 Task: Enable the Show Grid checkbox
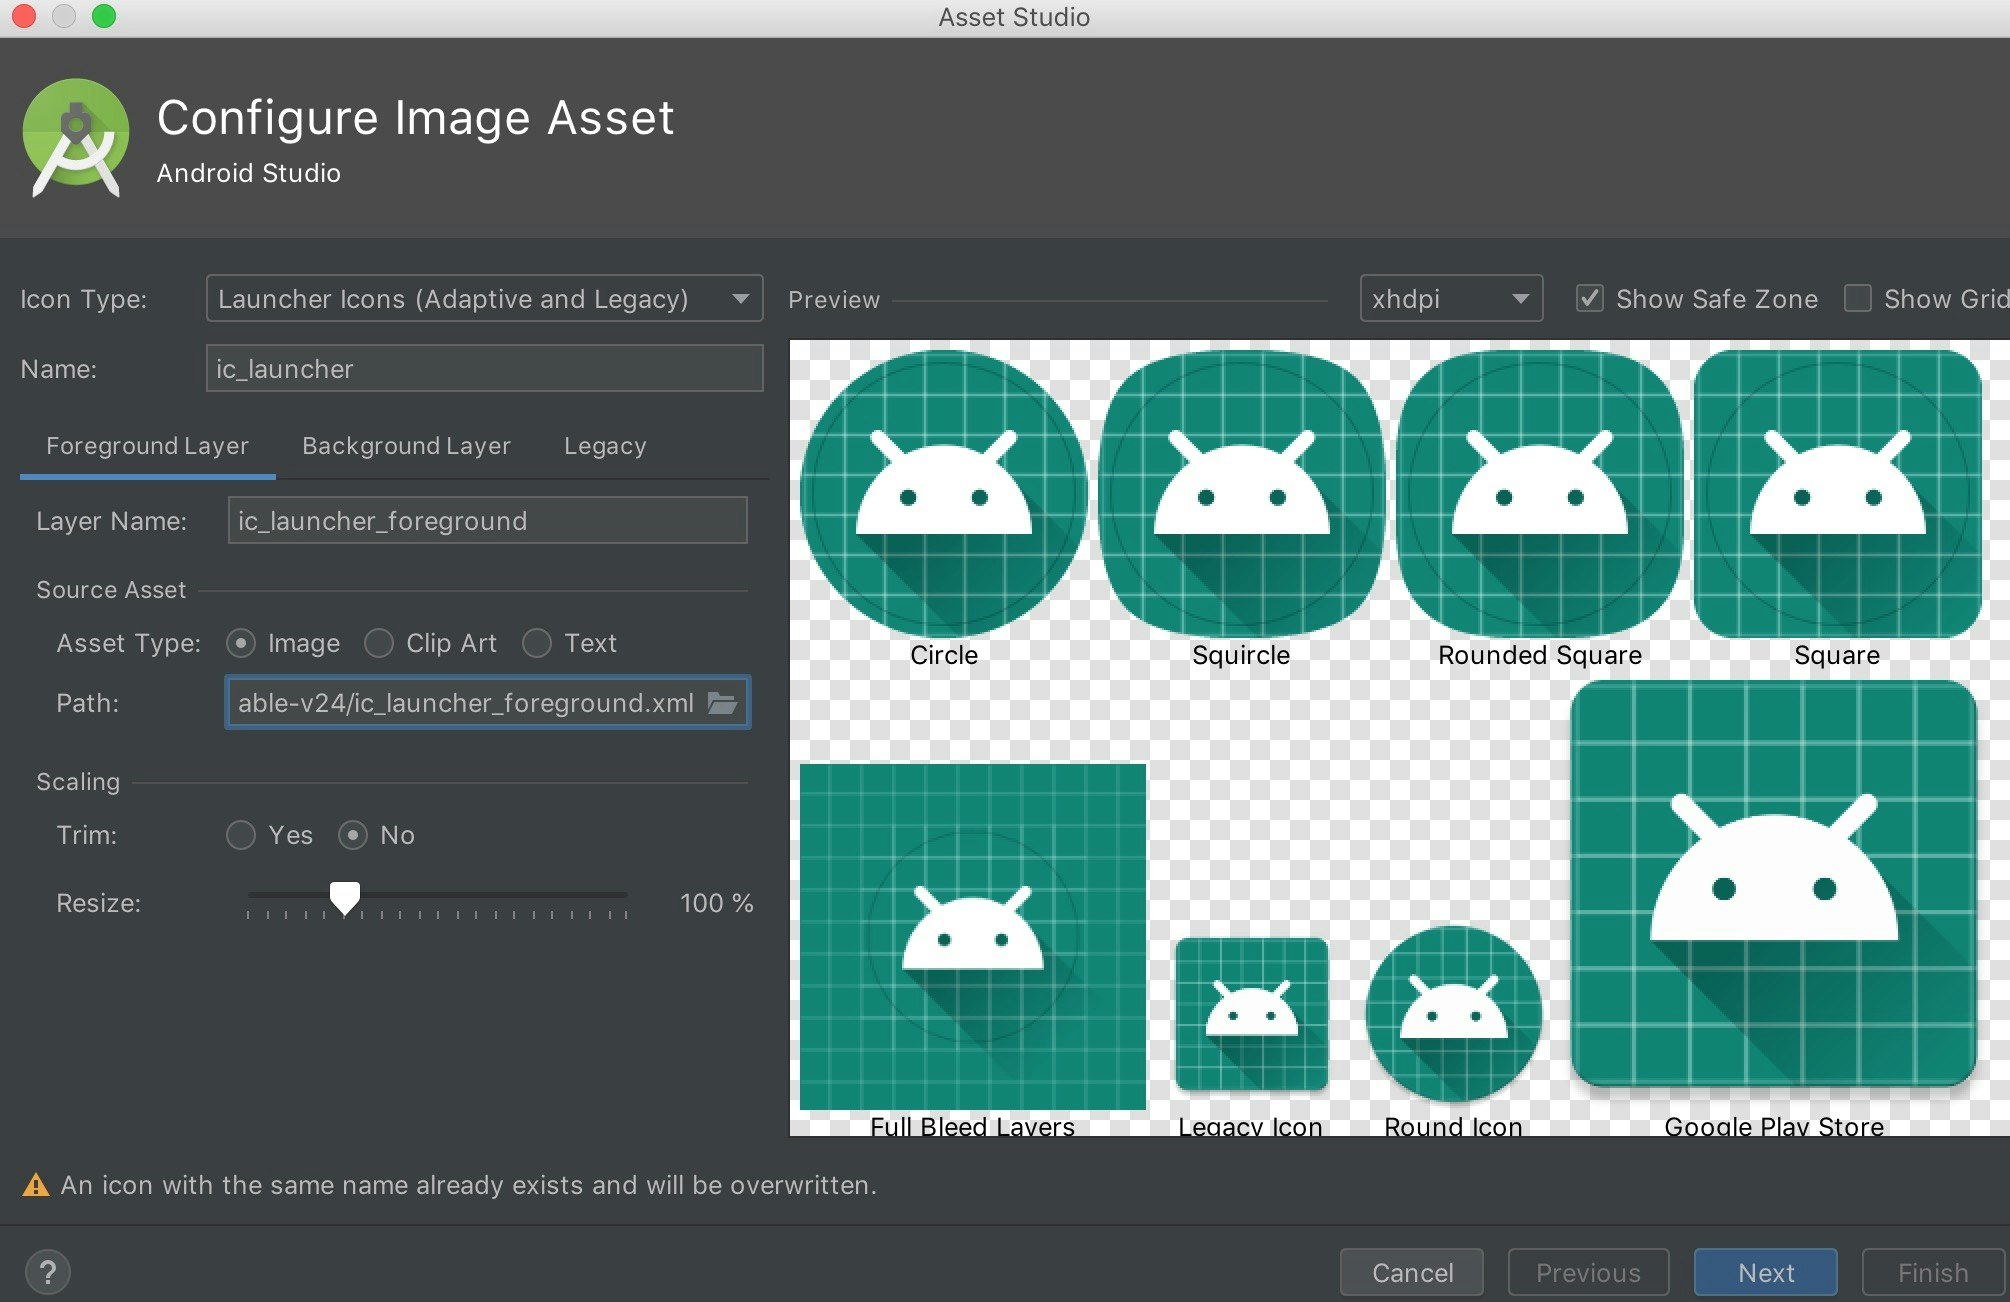coord(1857,298)
